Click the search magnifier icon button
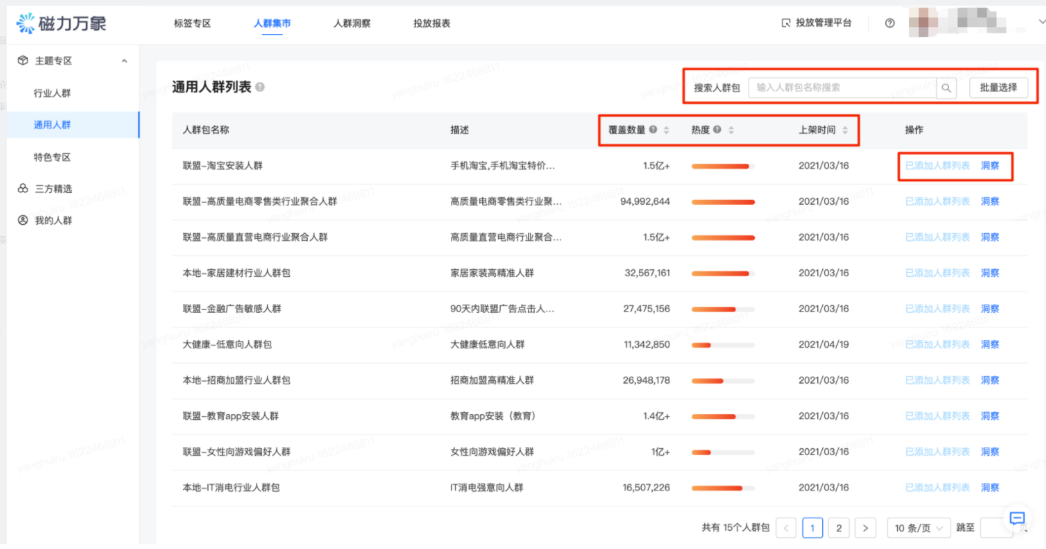This screenshot has width=1046, height=549. 946,88
